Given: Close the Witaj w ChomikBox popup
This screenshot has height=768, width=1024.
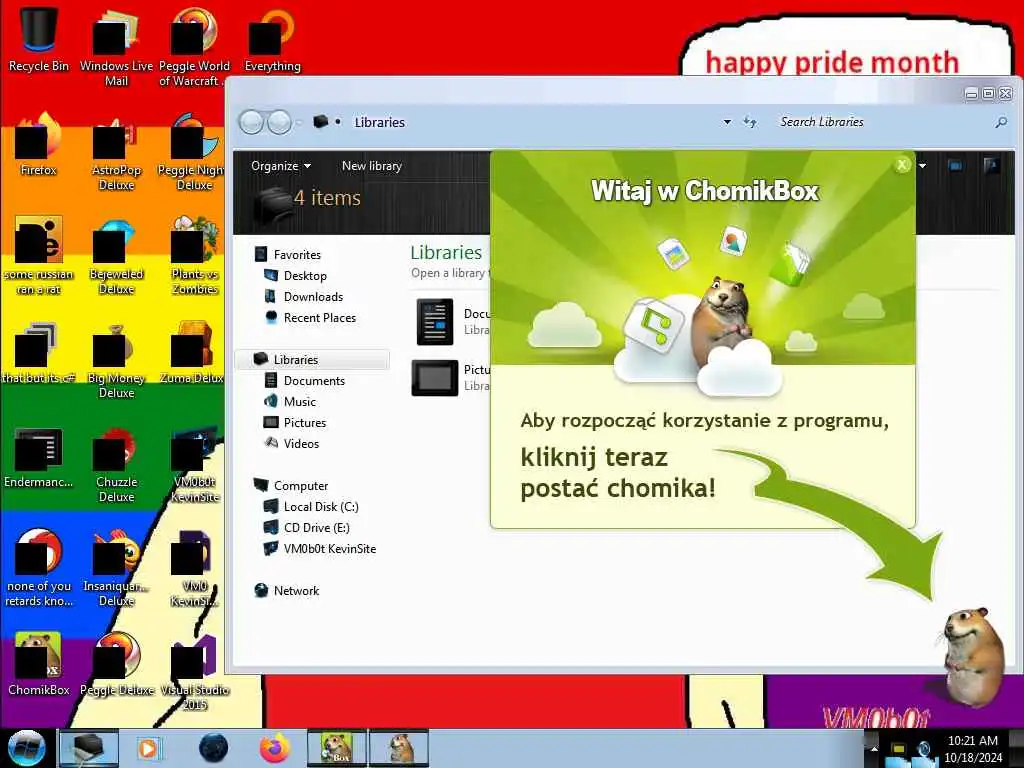Looking at the screenshot, I should tap(902, 165).
